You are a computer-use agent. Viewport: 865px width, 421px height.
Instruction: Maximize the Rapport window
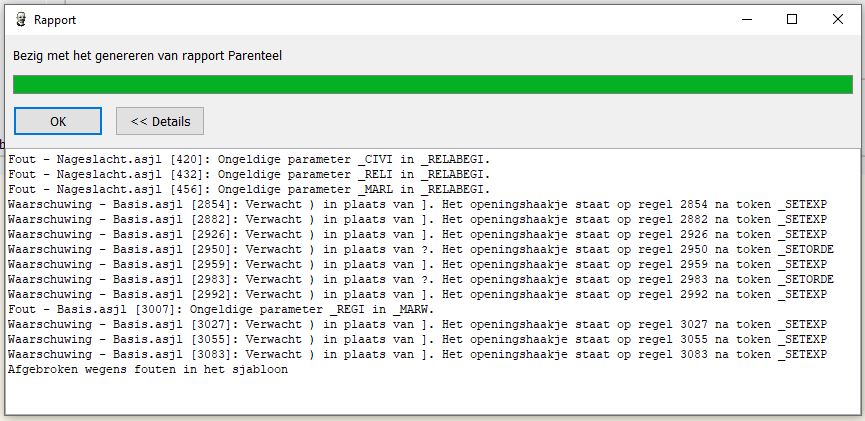[792, 19]
